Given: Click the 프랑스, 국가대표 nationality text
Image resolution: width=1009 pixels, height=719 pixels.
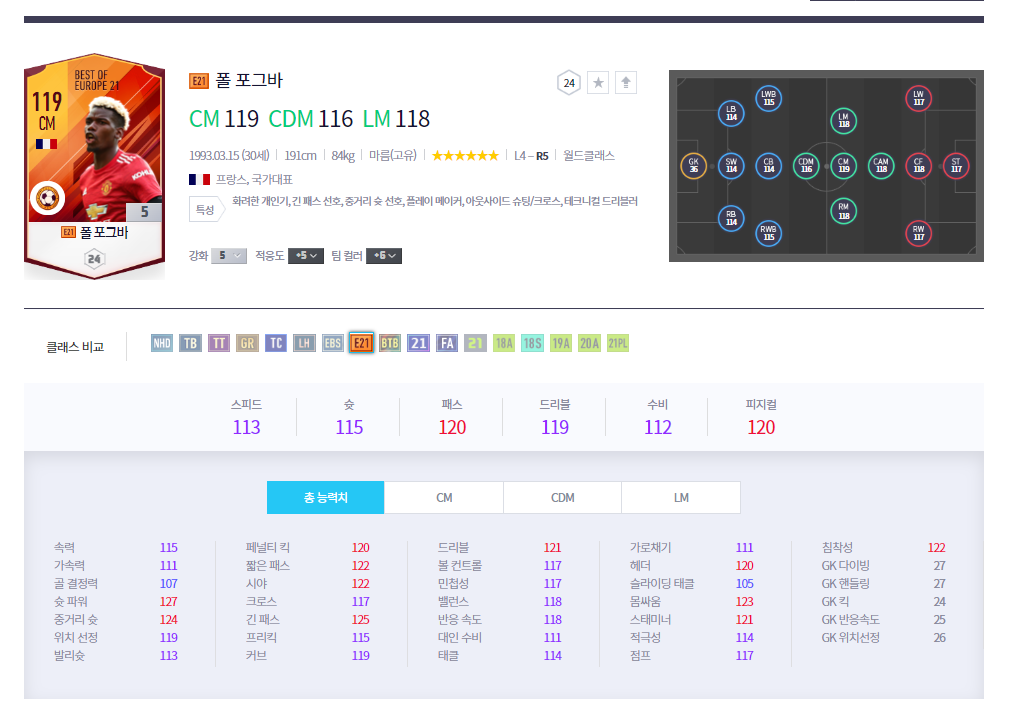Looking at the screenshot, I should coord(254,179).
